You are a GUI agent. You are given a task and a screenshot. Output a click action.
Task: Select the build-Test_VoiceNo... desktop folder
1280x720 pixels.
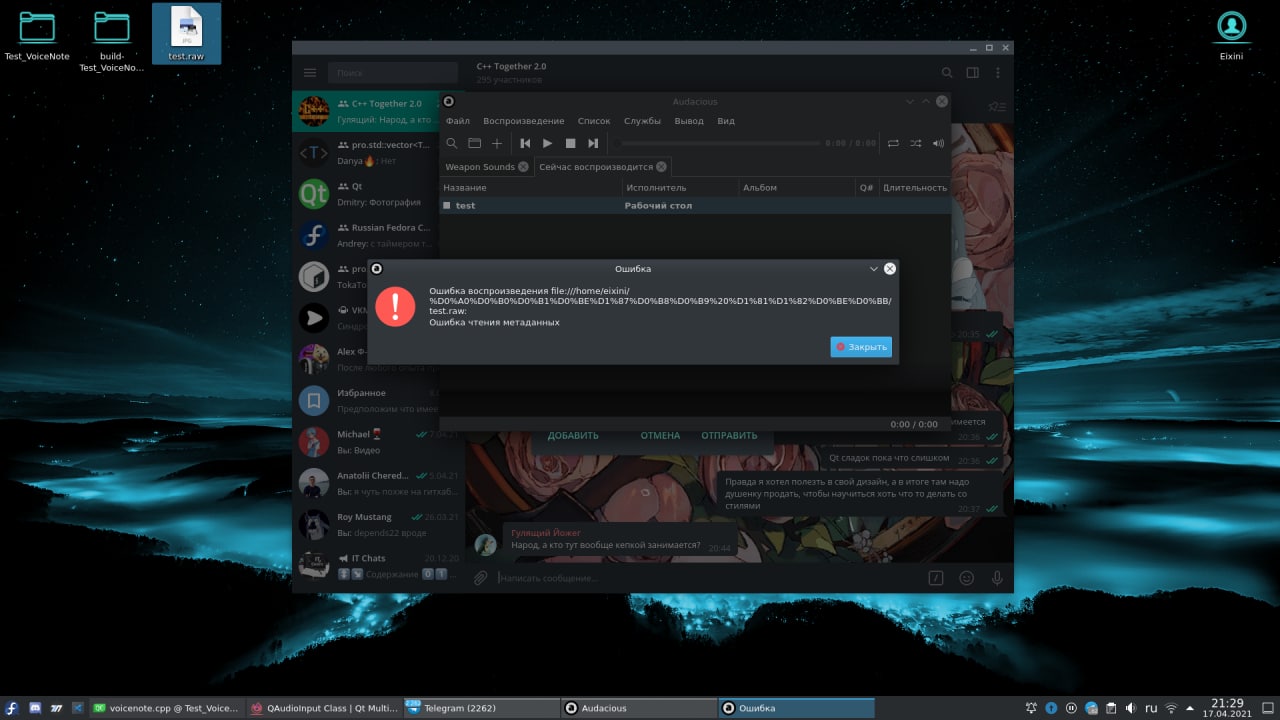[111, 40]
